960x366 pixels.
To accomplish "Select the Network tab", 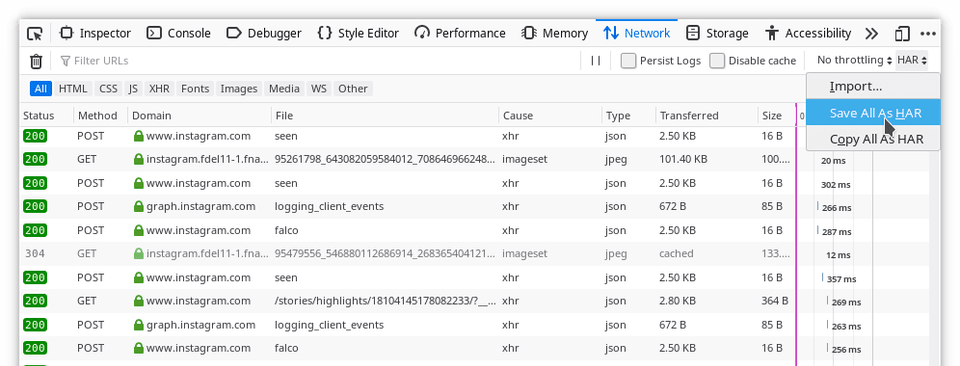I will pyautogui.click(x=637, y=33).
